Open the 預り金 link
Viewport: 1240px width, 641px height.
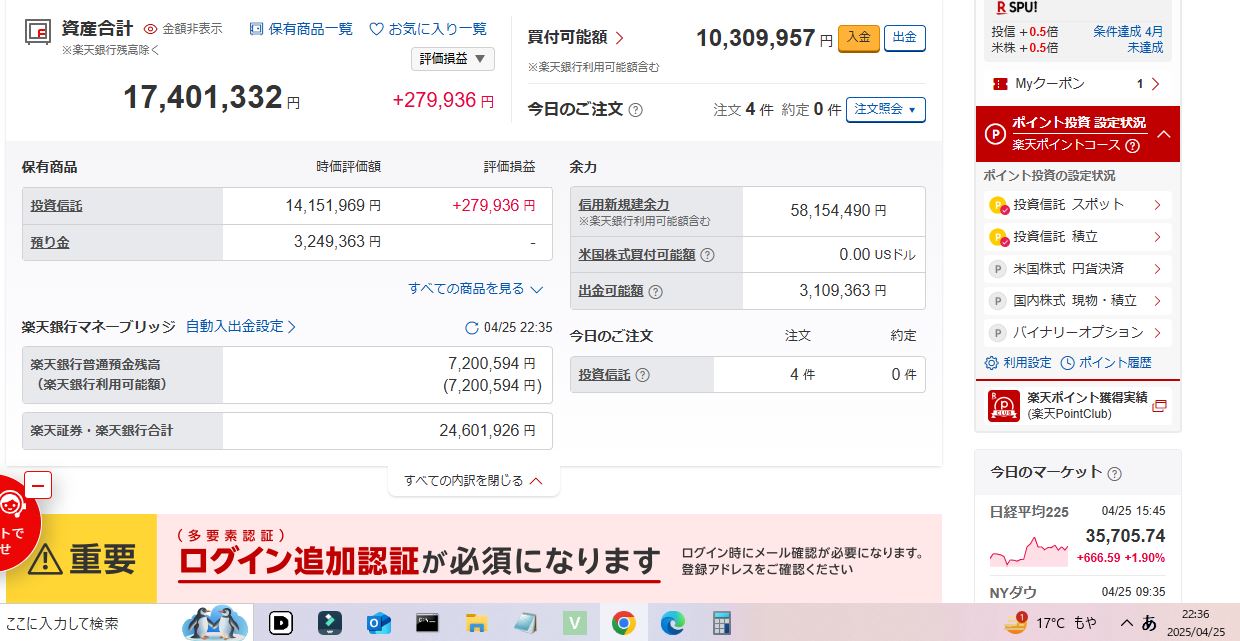(x=50, y=242)
